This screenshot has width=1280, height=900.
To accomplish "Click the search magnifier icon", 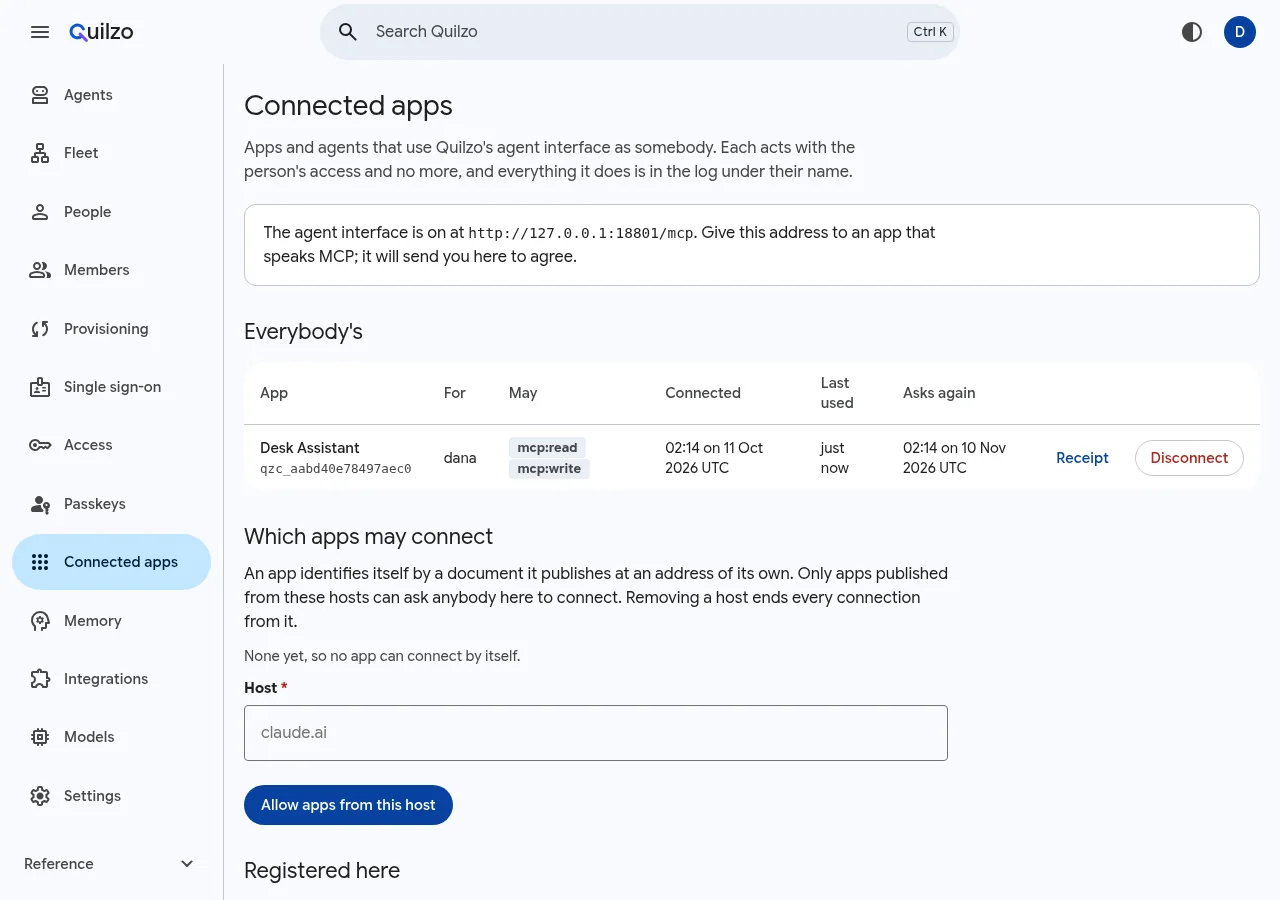I will point(348,32).
